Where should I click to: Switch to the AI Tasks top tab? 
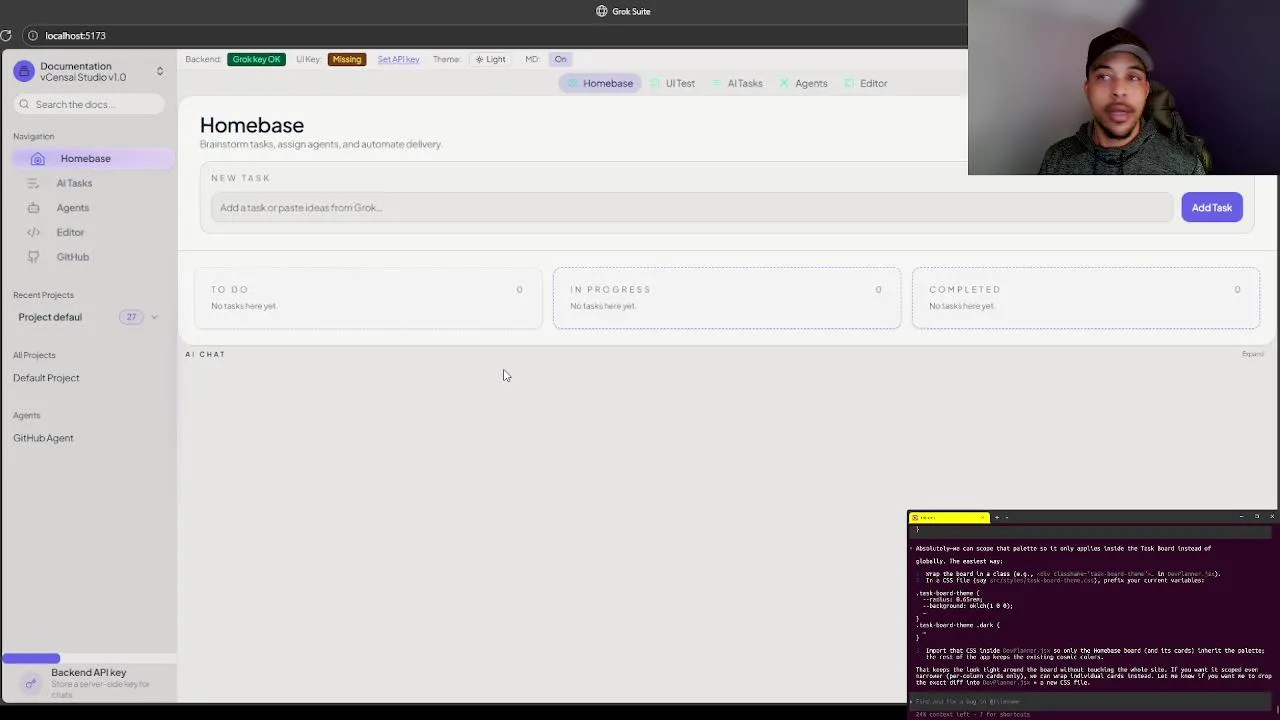click(x=738, y=83)
